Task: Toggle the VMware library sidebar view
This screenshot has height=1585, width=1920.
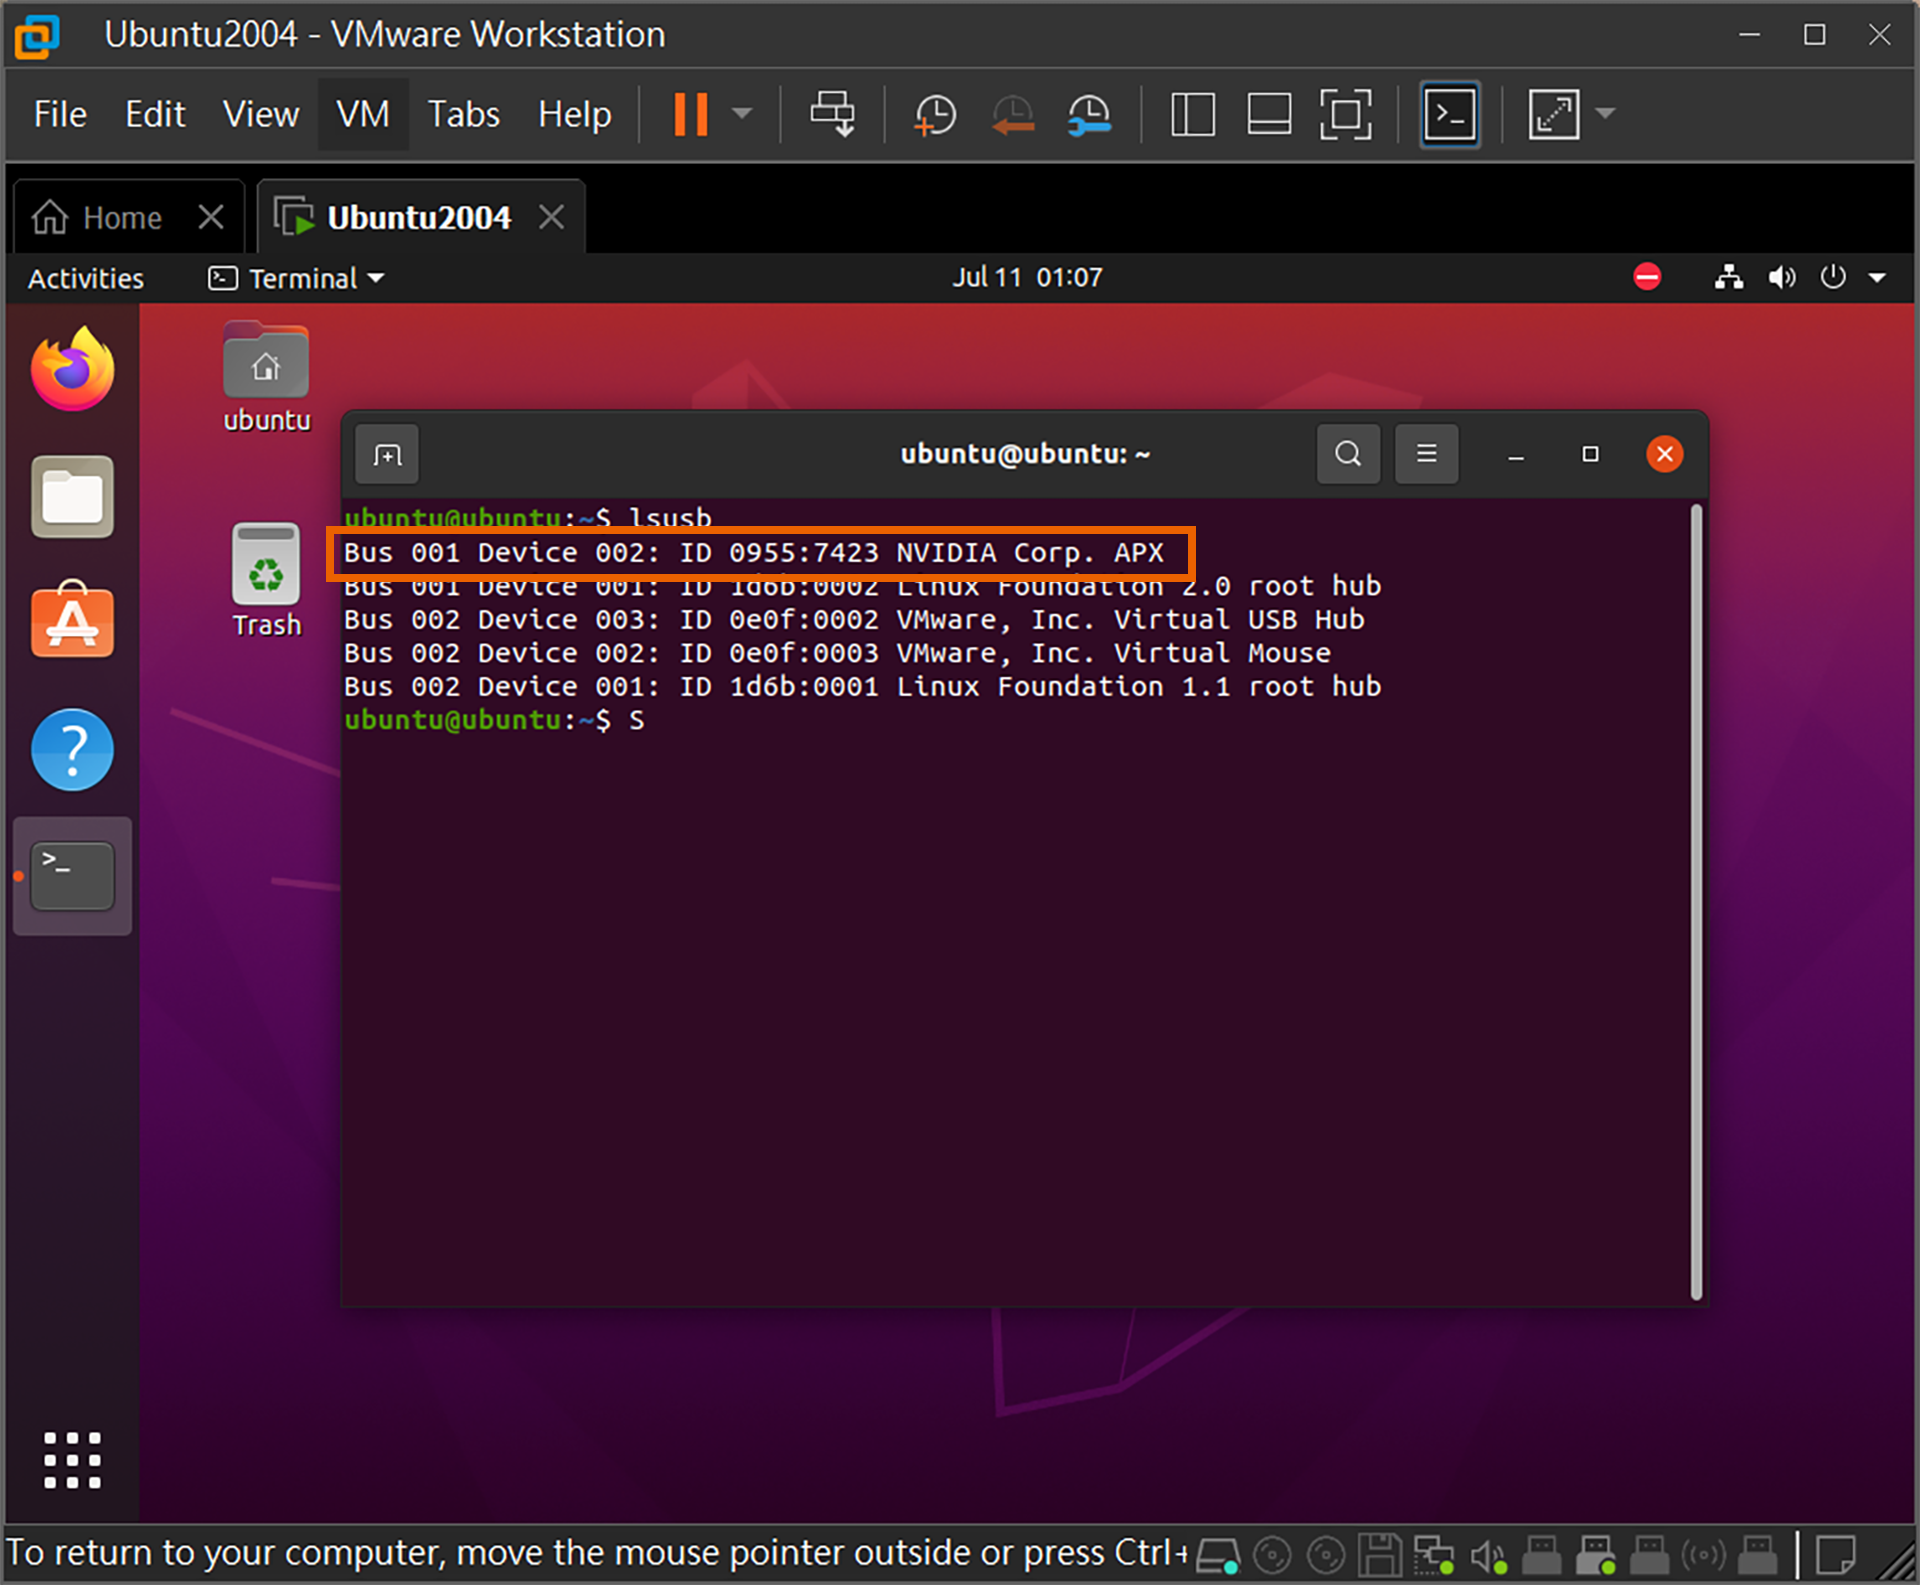Action: (x=1192, y=114)
